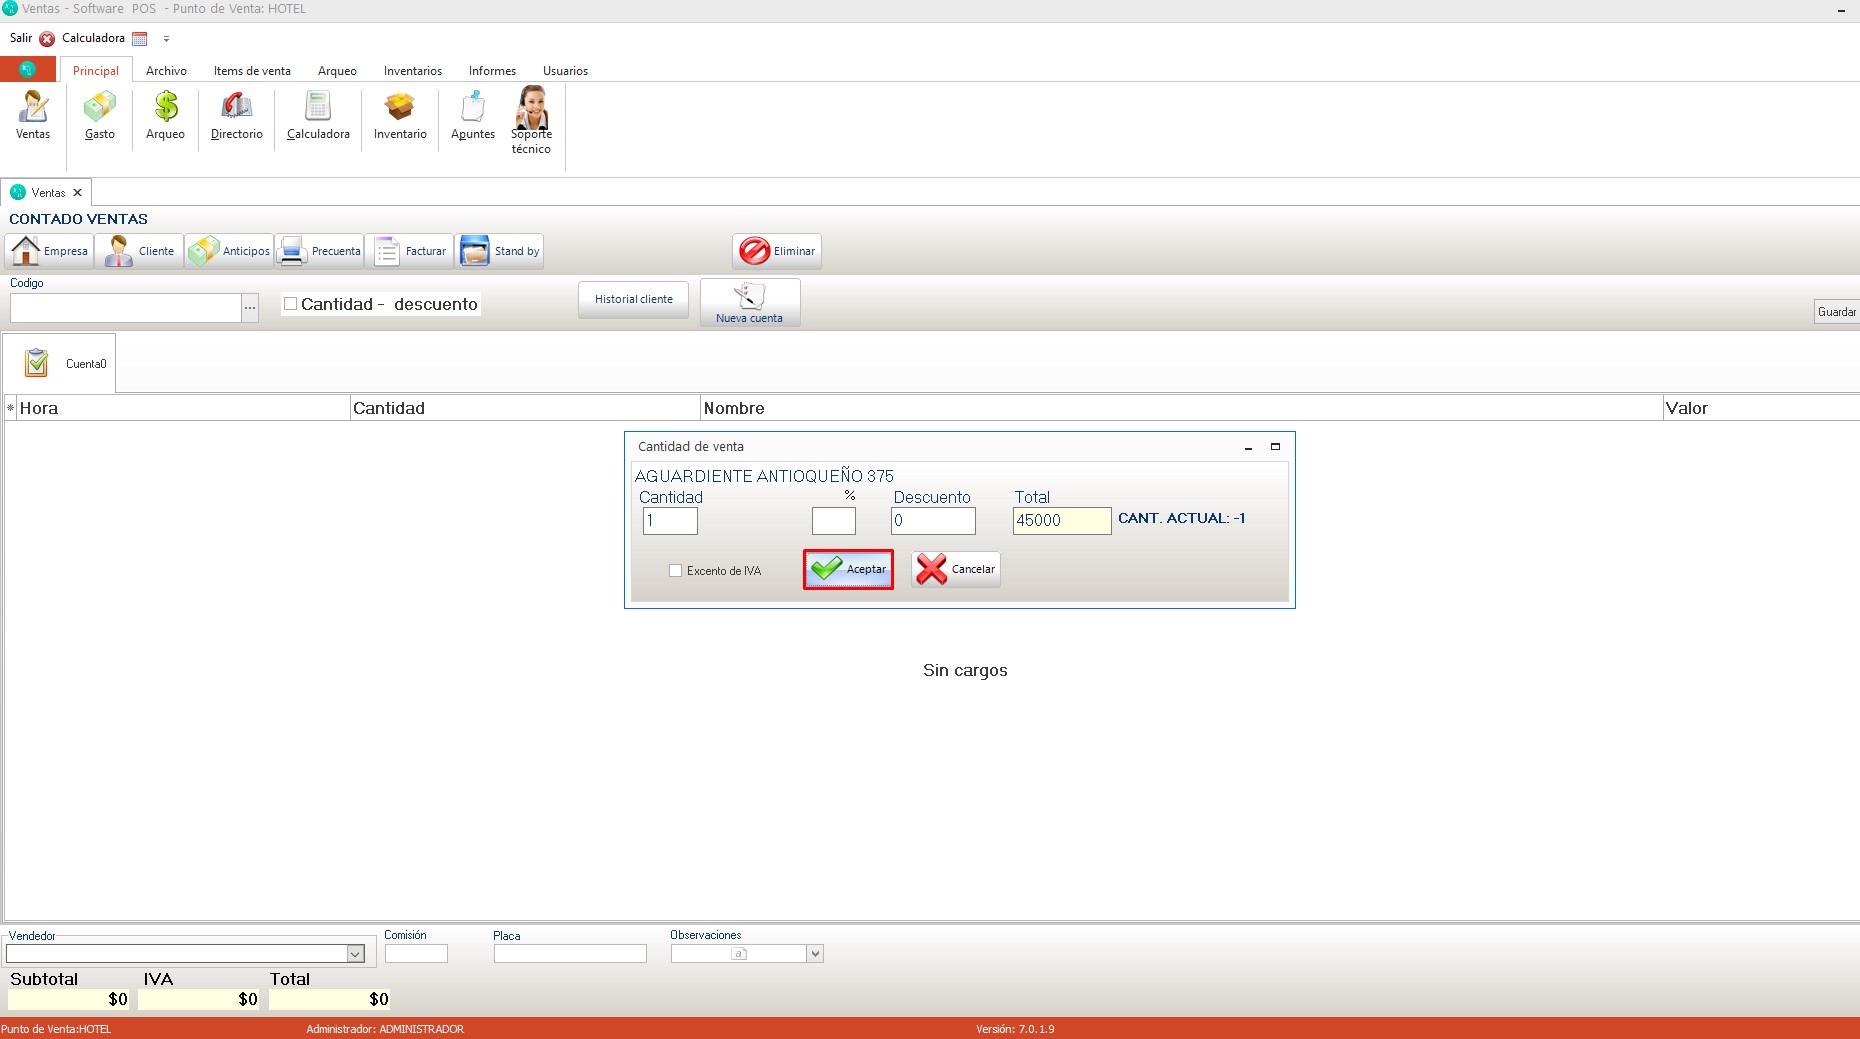Expand the Vendedor dropdown list

tap(355, 954)
